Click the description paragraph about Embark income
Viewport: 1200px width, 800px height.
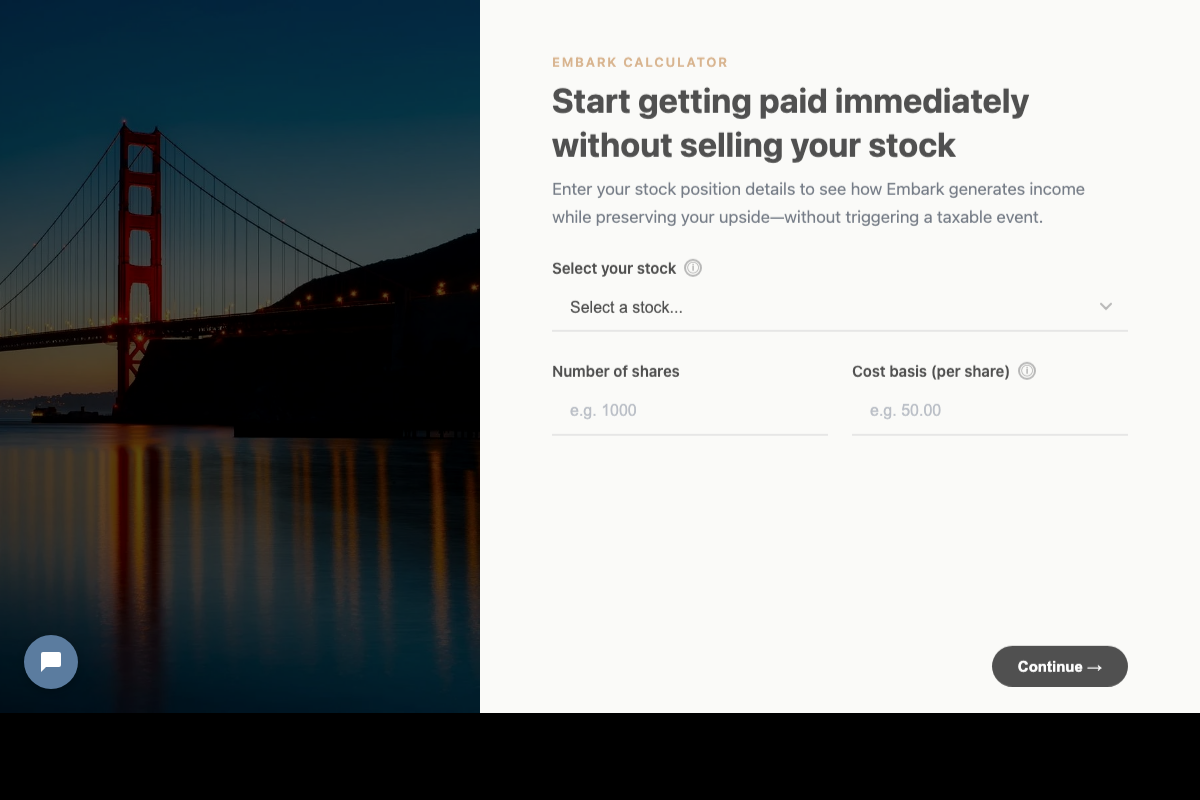pyautogui.click(x=818, y=203)
